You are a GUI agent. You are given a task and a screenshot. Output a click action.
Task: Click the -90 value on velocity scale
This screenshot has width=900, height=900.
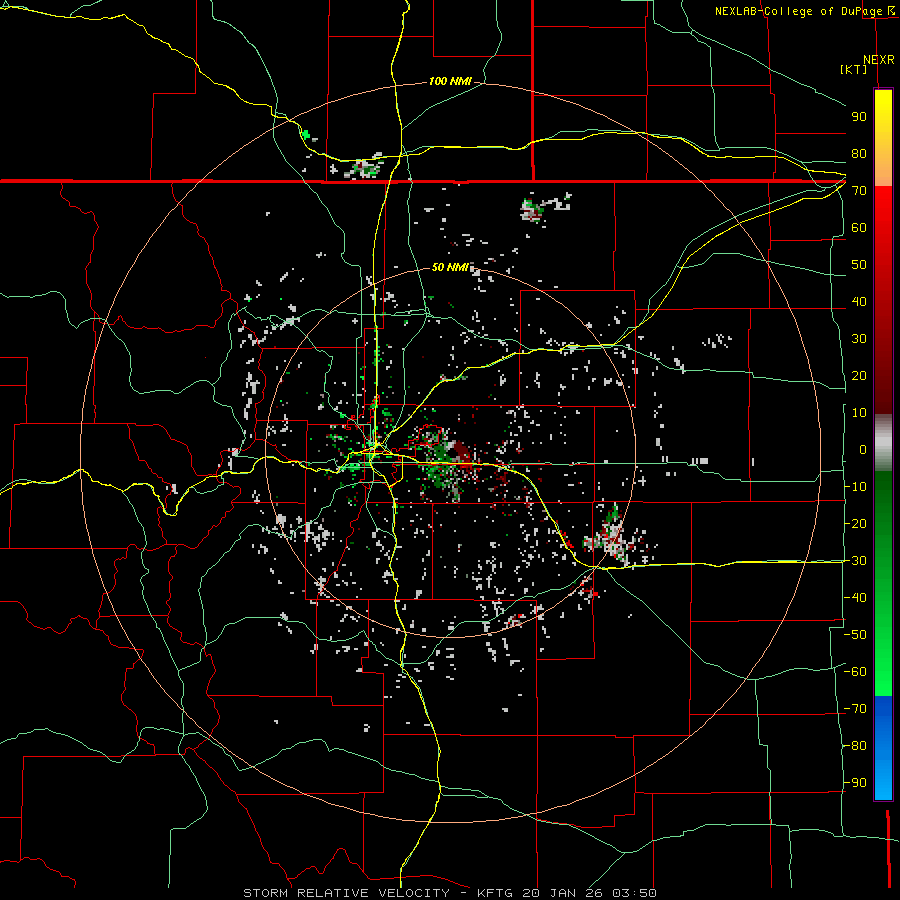pos(855,783)
